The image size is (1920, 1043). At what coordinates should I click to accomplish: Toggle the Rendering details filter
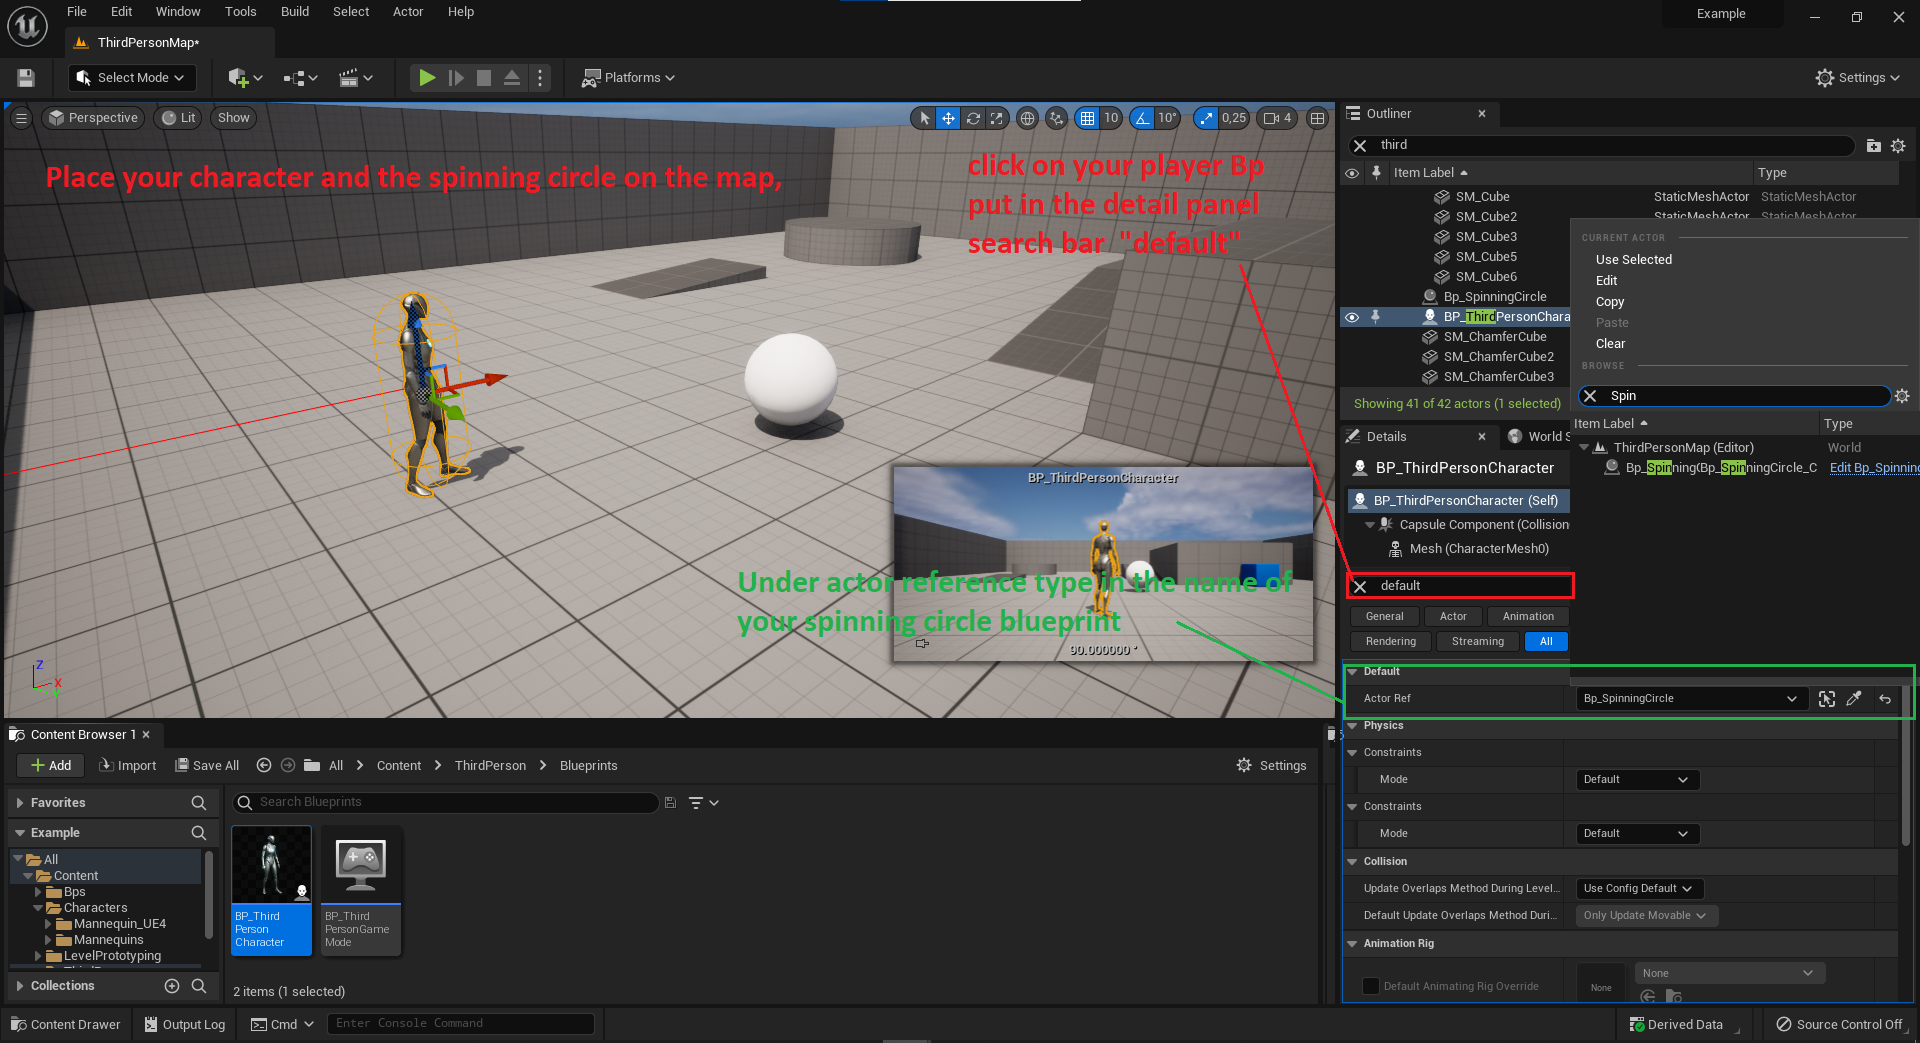(x=1391, y=642)
